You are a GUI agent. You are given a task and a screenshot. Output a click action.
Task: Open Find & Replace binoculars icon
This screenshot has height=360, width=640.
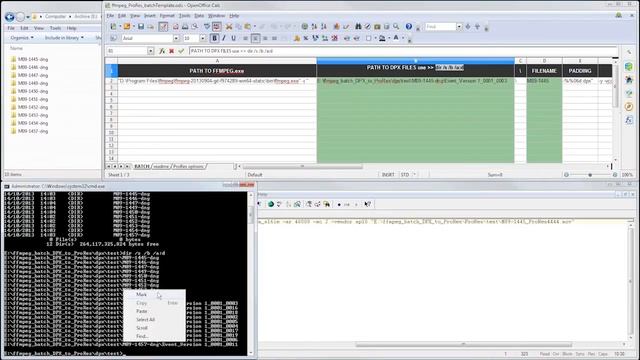(358, 27)
